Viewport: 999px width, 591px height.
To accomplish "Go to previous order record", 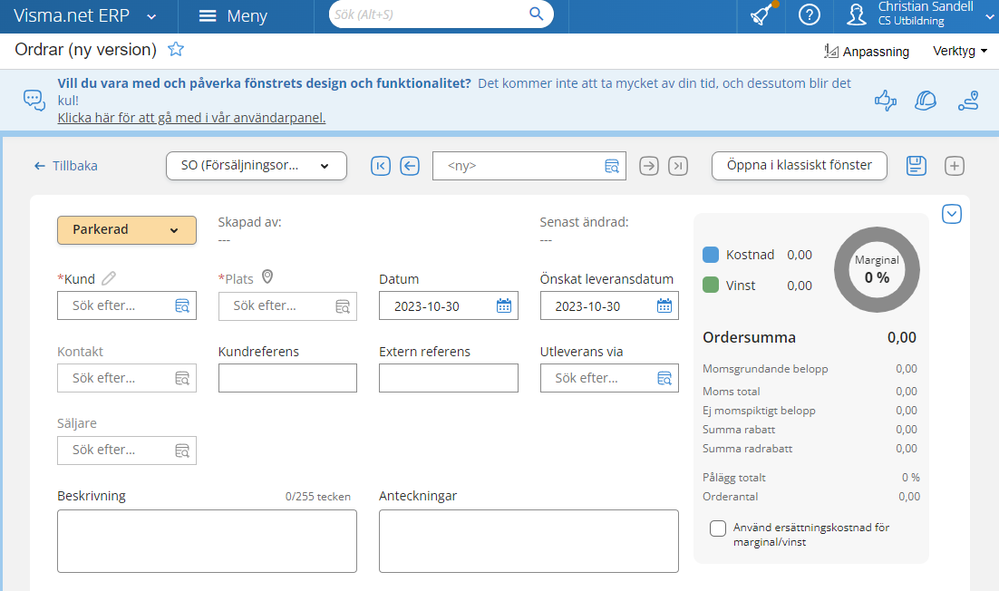I will 410,166.
